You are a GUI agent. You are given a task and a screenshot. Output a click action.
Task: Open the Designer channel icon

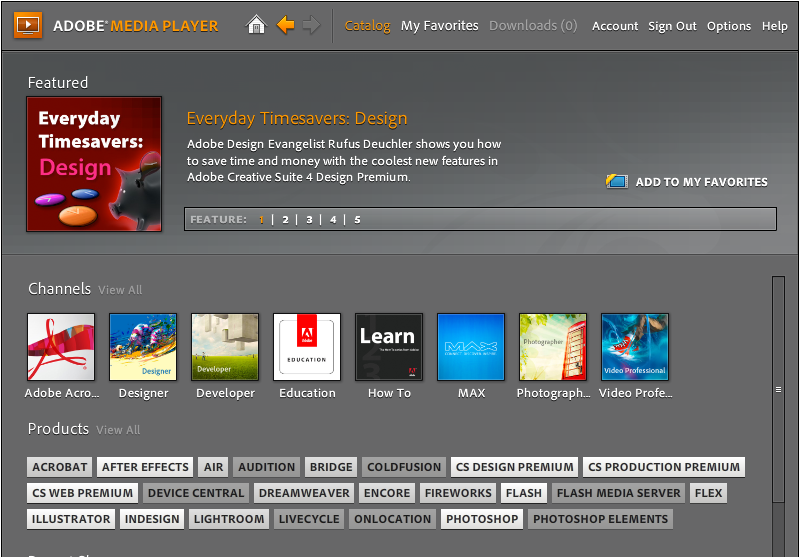[143, 347]
